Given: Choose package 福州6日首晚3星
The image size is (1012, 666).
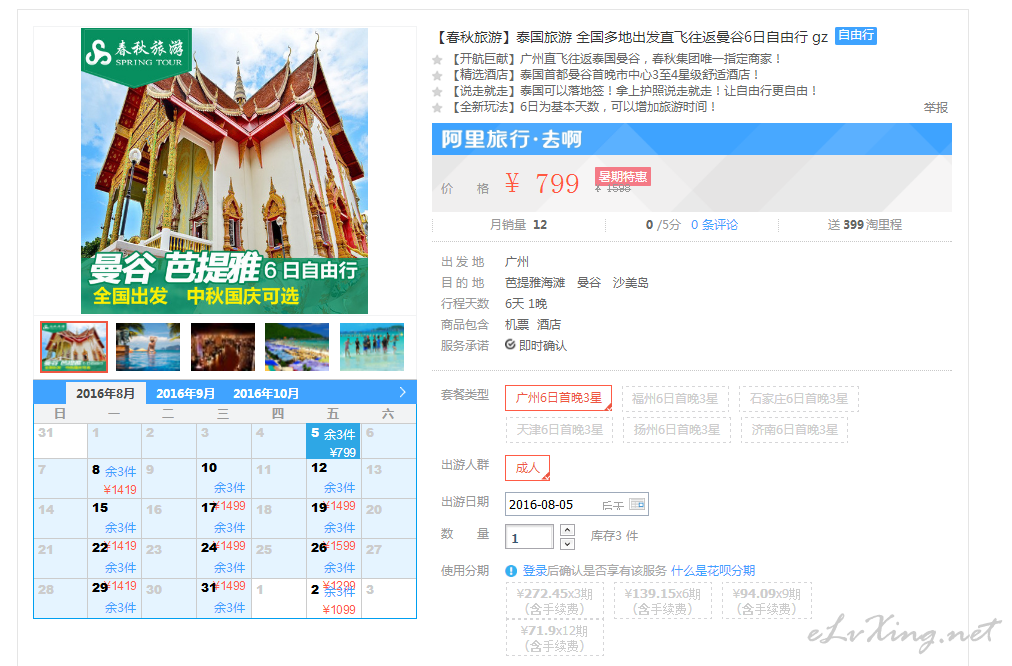Looking at the screenshot, I should 675,399.
